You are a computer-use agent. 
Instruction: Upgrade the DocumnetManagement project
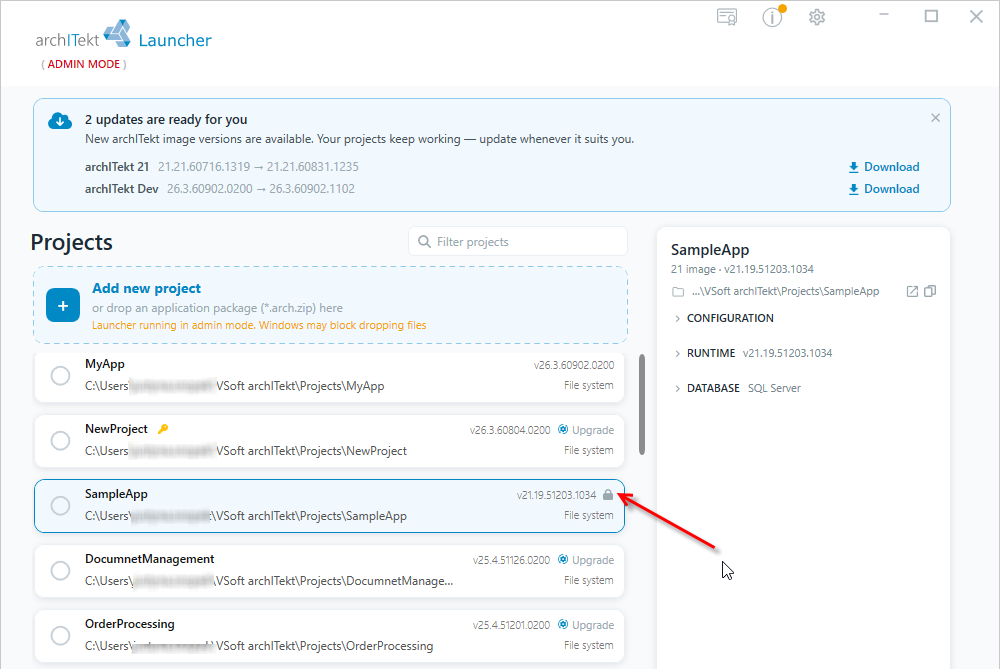tap(586, 560)
